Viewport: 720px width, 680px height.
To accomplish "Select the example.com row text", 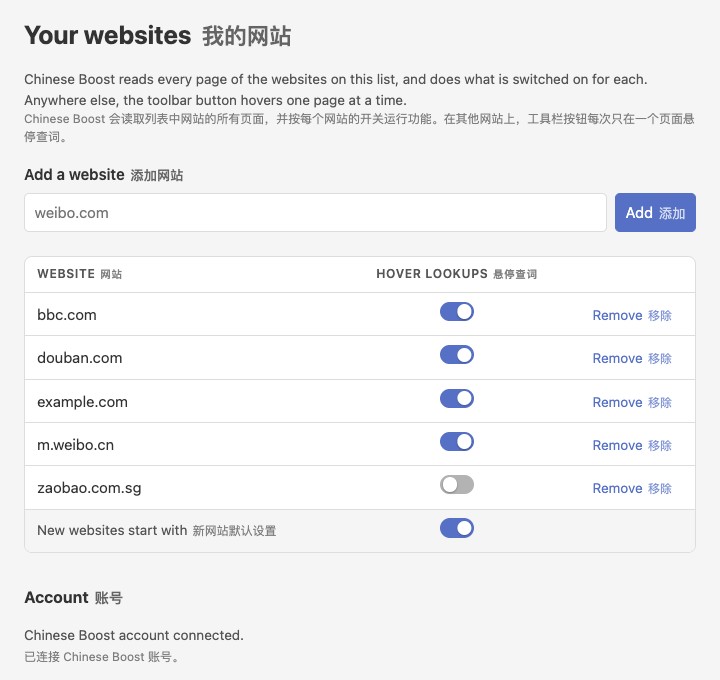I will pos(83,402).
